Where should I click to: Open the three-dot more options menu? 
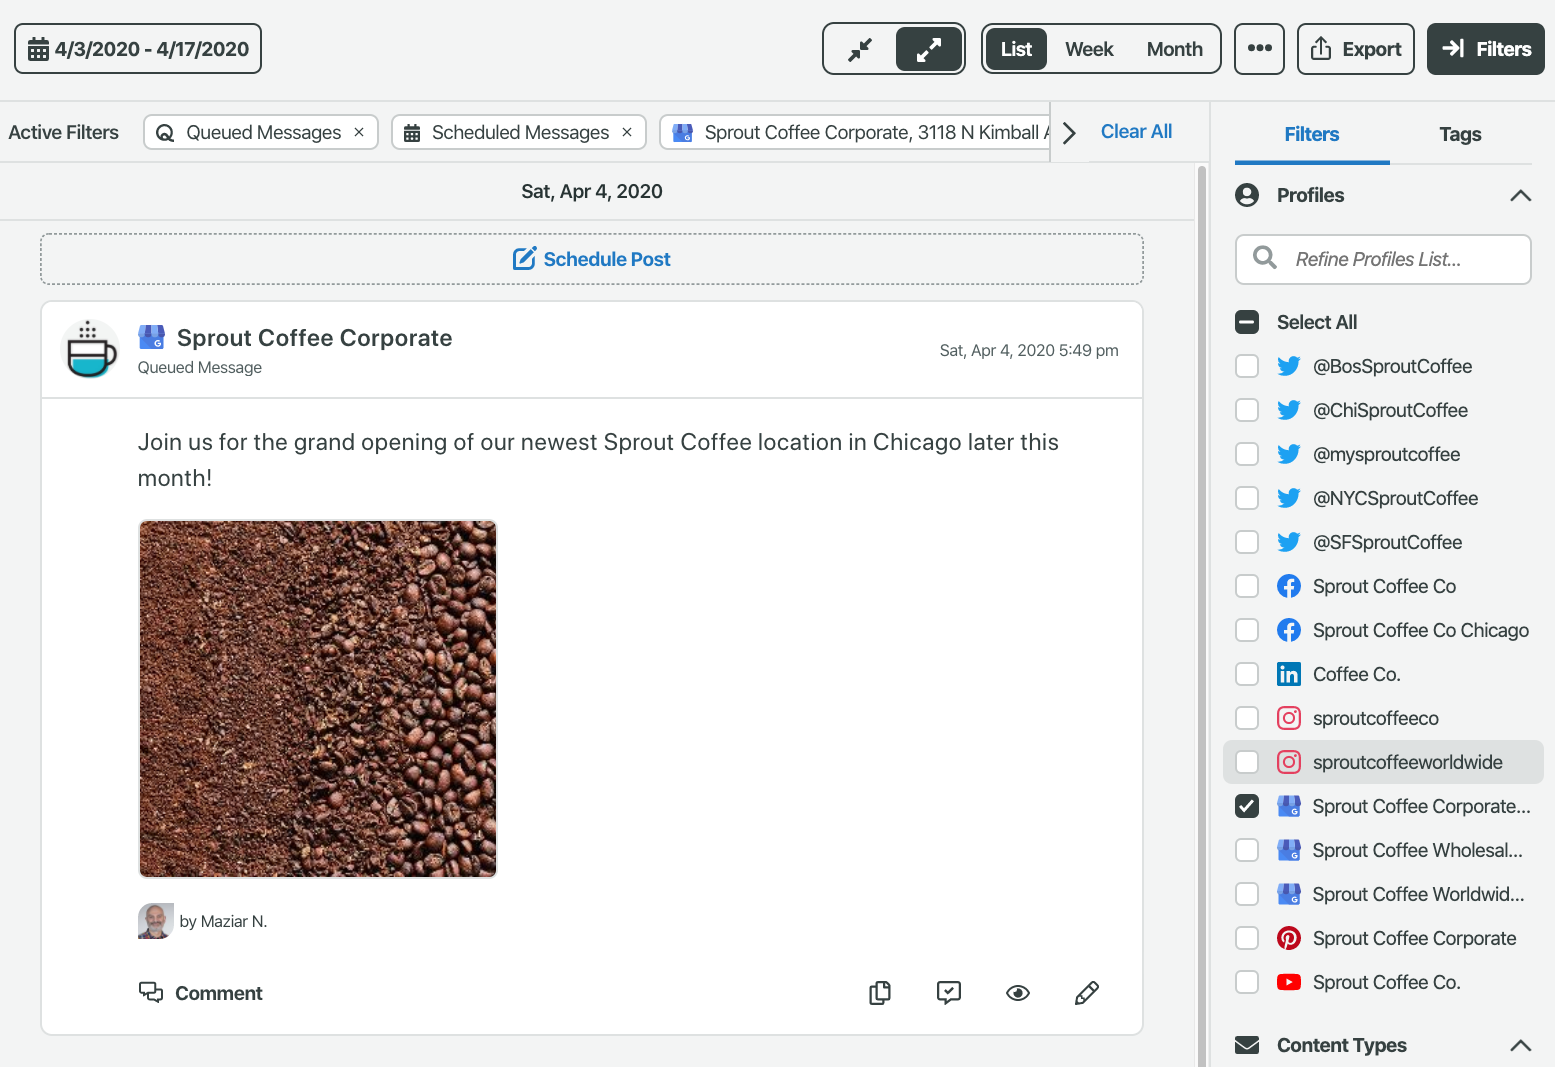1259,49
